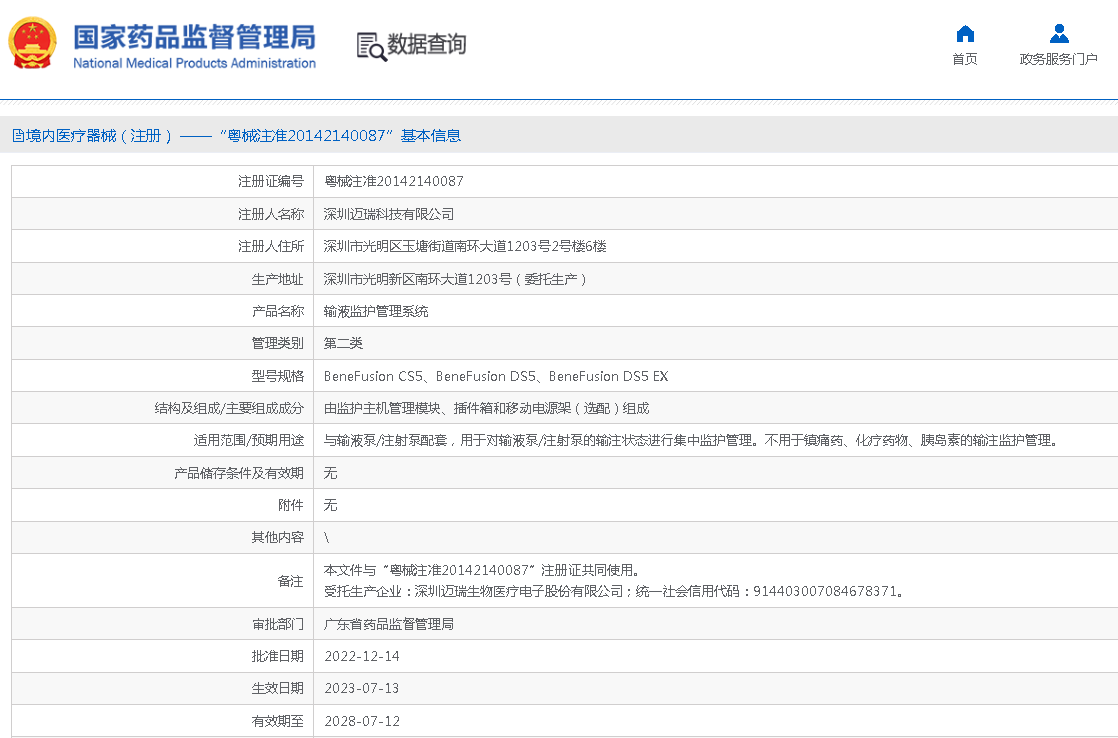Image resolution: width=1118 pixels, height=738 pixels.
Task: Click the 数据查询 magnifier document icon
Action: [x=371, y=46]
